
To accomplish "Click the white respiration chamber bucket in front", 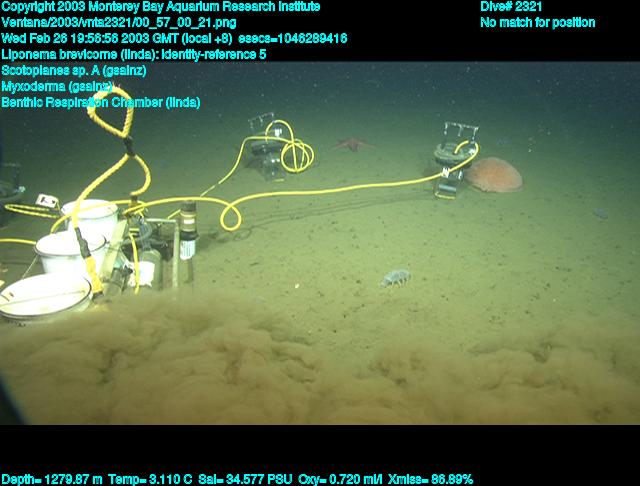I will [45, 297].
